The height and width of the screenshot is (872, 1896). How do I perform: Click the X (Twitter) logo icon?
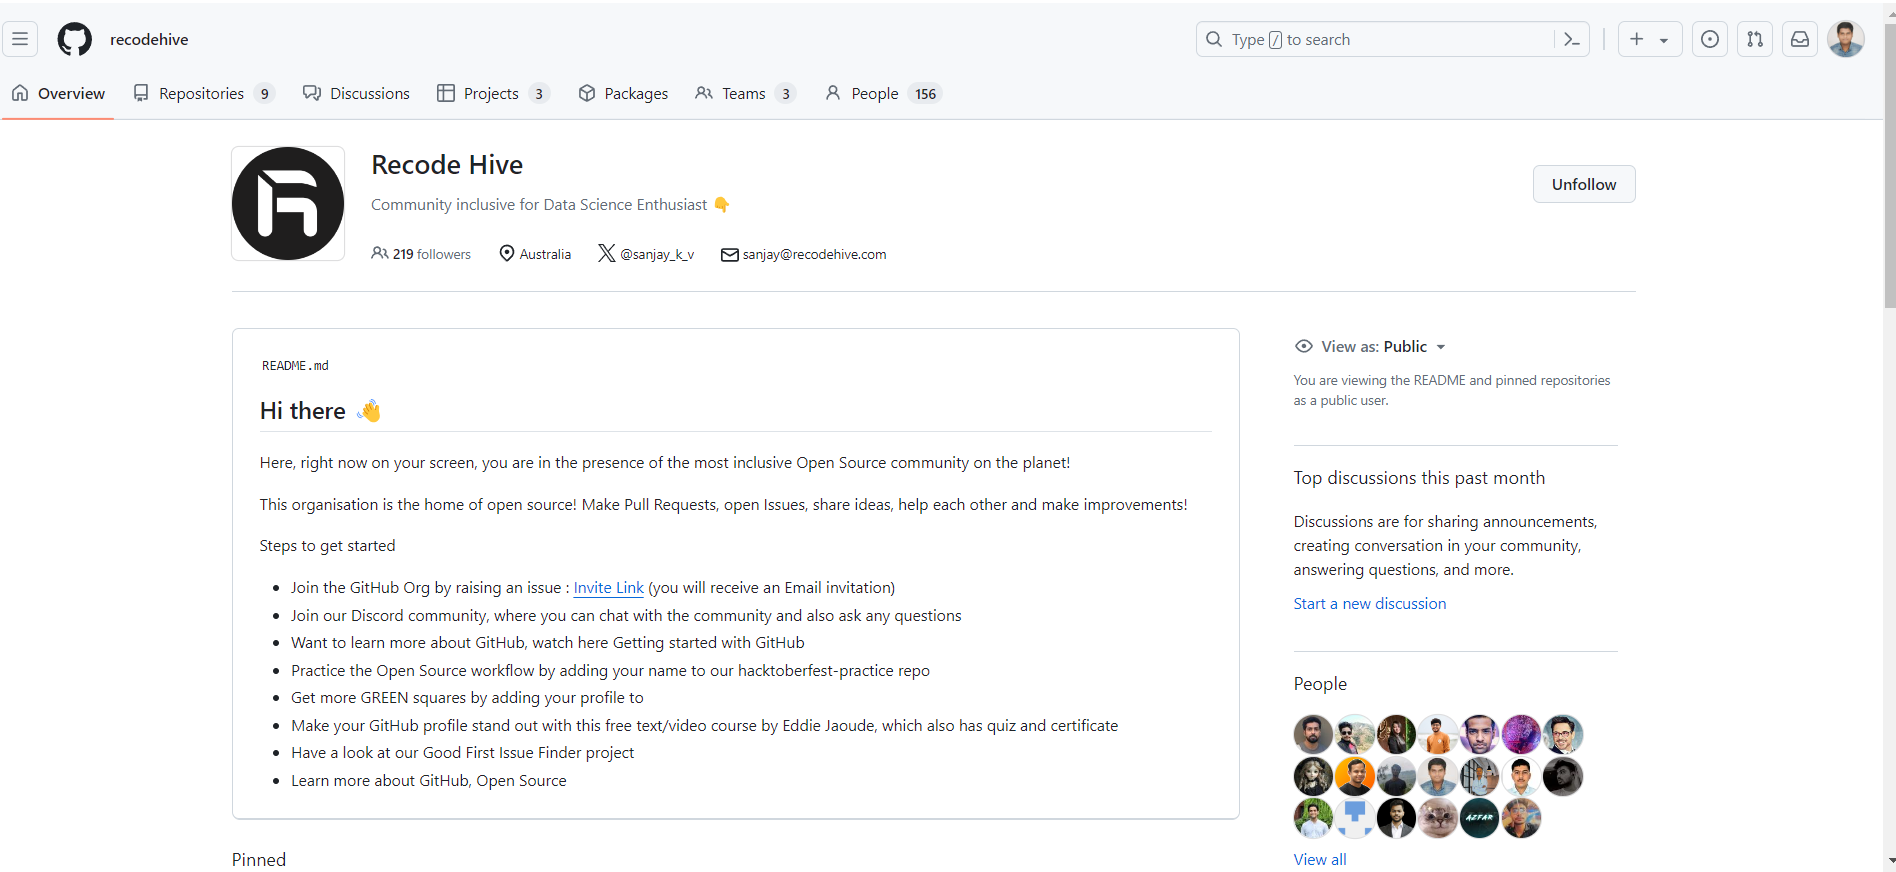point(607,253)
